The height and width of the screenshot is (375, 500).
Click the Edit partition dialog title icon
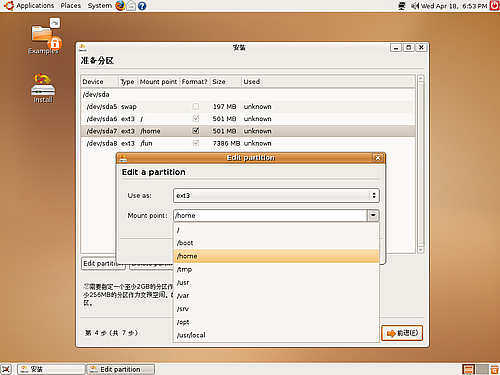(123, 158)
